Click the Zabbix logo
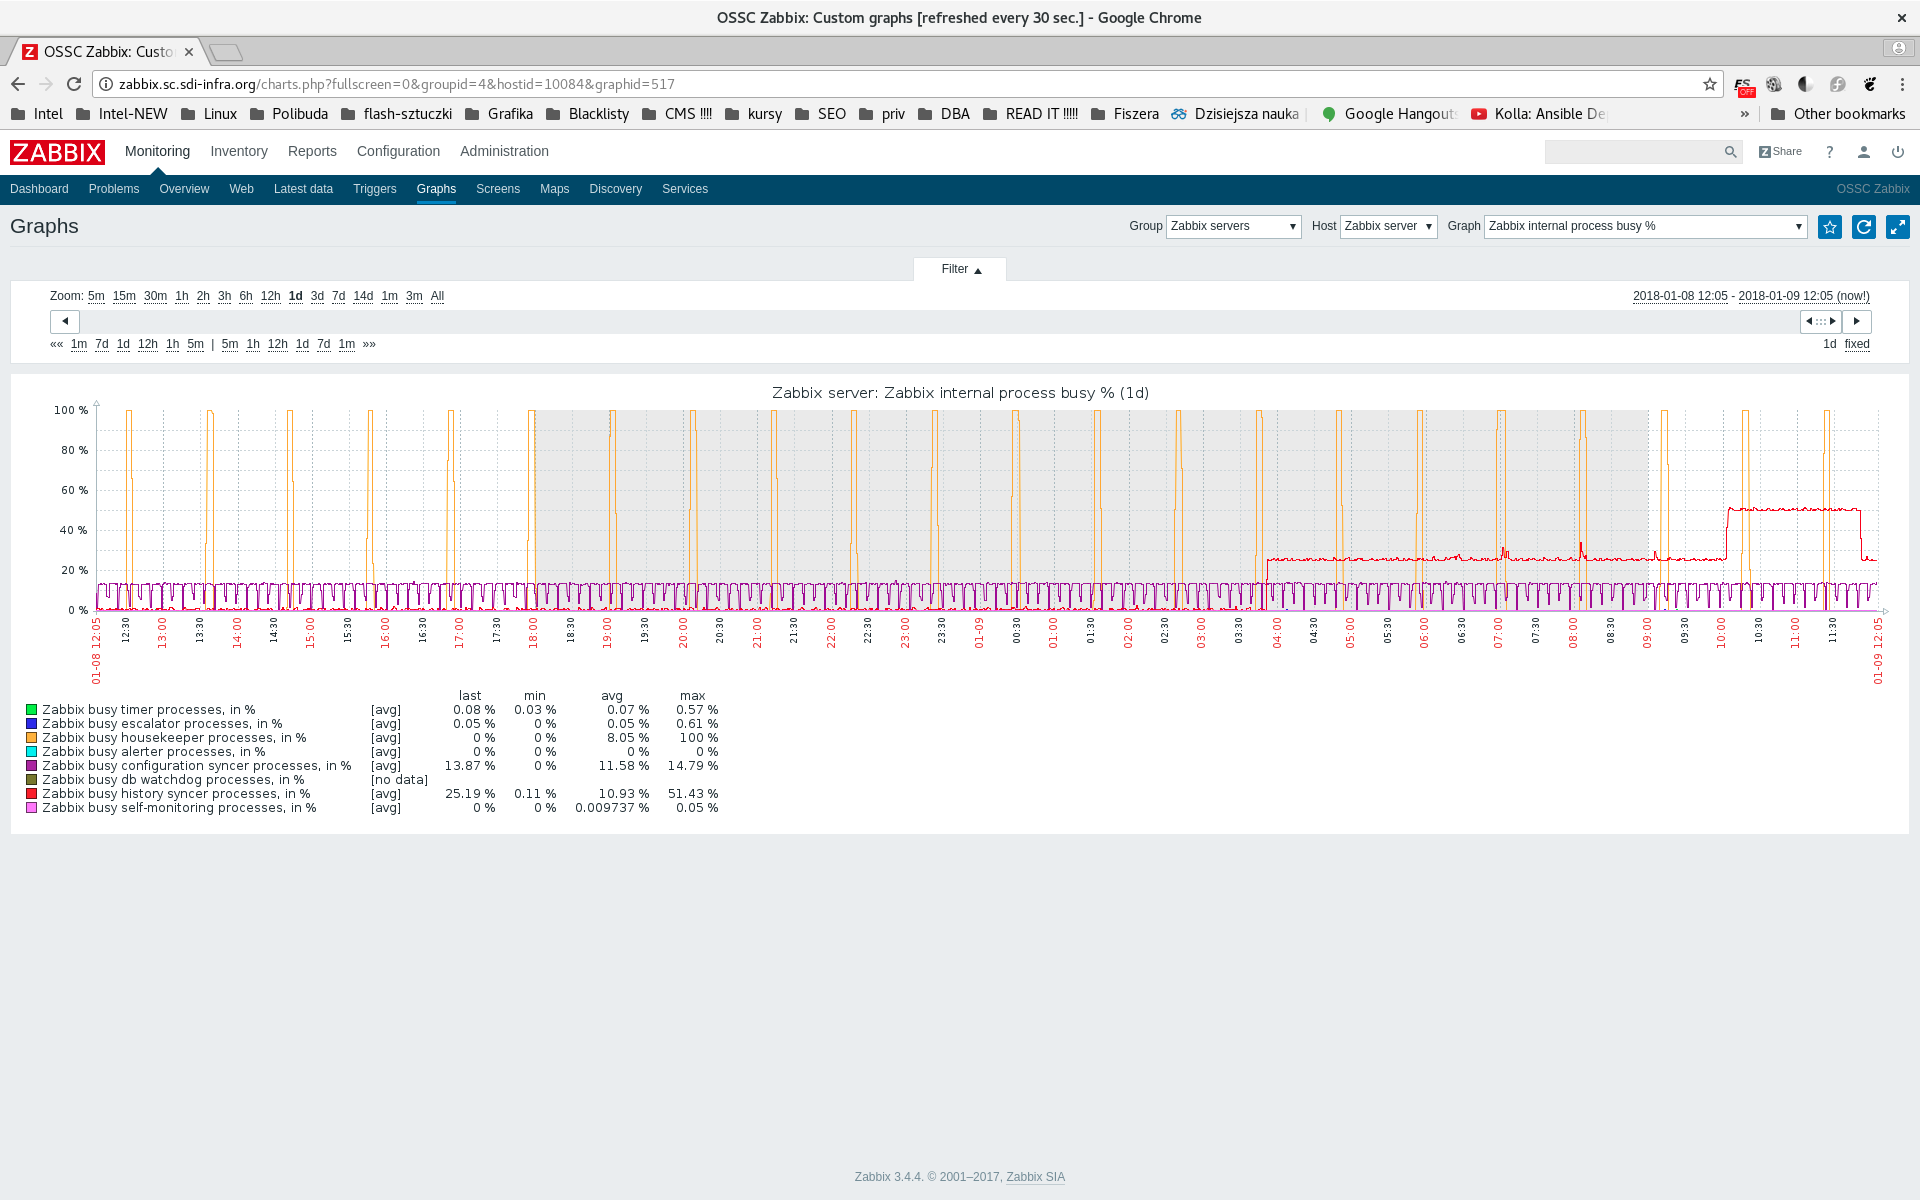The width and height of the screenshot is (1920, 1200). tap(57, 152)
